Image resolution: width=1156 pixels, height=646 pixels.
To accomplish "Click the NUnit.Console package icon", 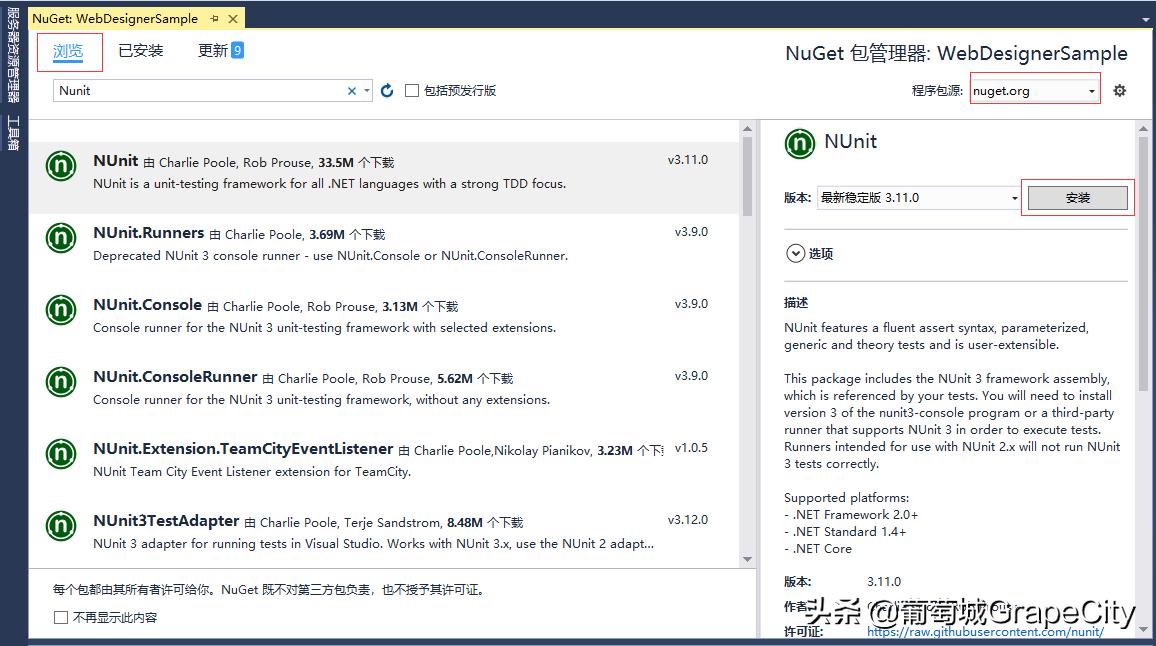I will tap(61, 310).
